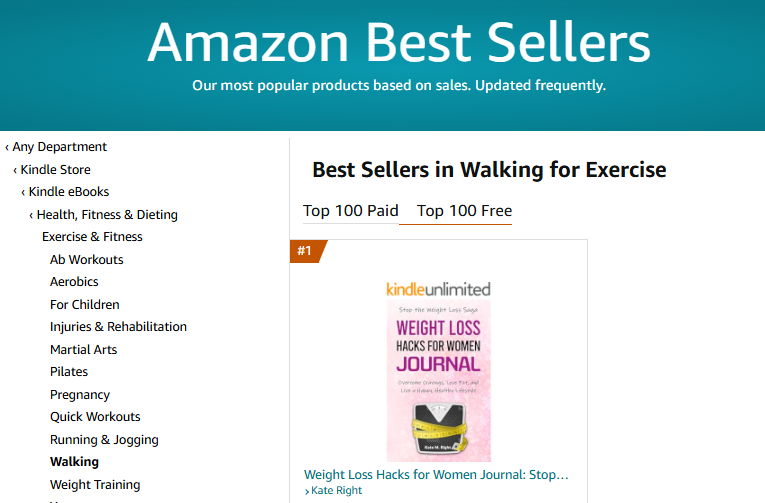Switch to the Top 100 Paid tab
Viewport: 765px width, 503px height.
pyautogui.click(x=351, y=211)
